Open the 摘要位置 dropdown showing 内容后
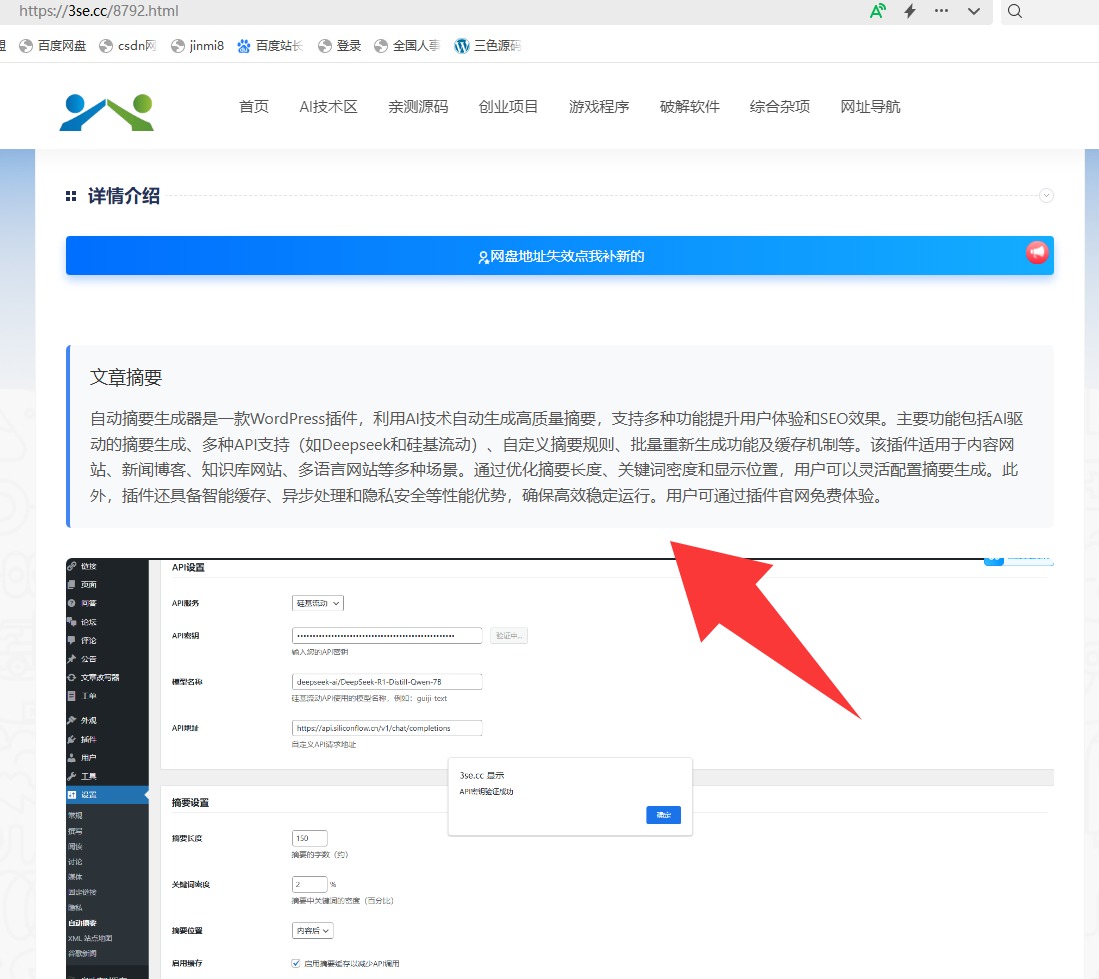The image size is (1099, 979). point(313,930)
